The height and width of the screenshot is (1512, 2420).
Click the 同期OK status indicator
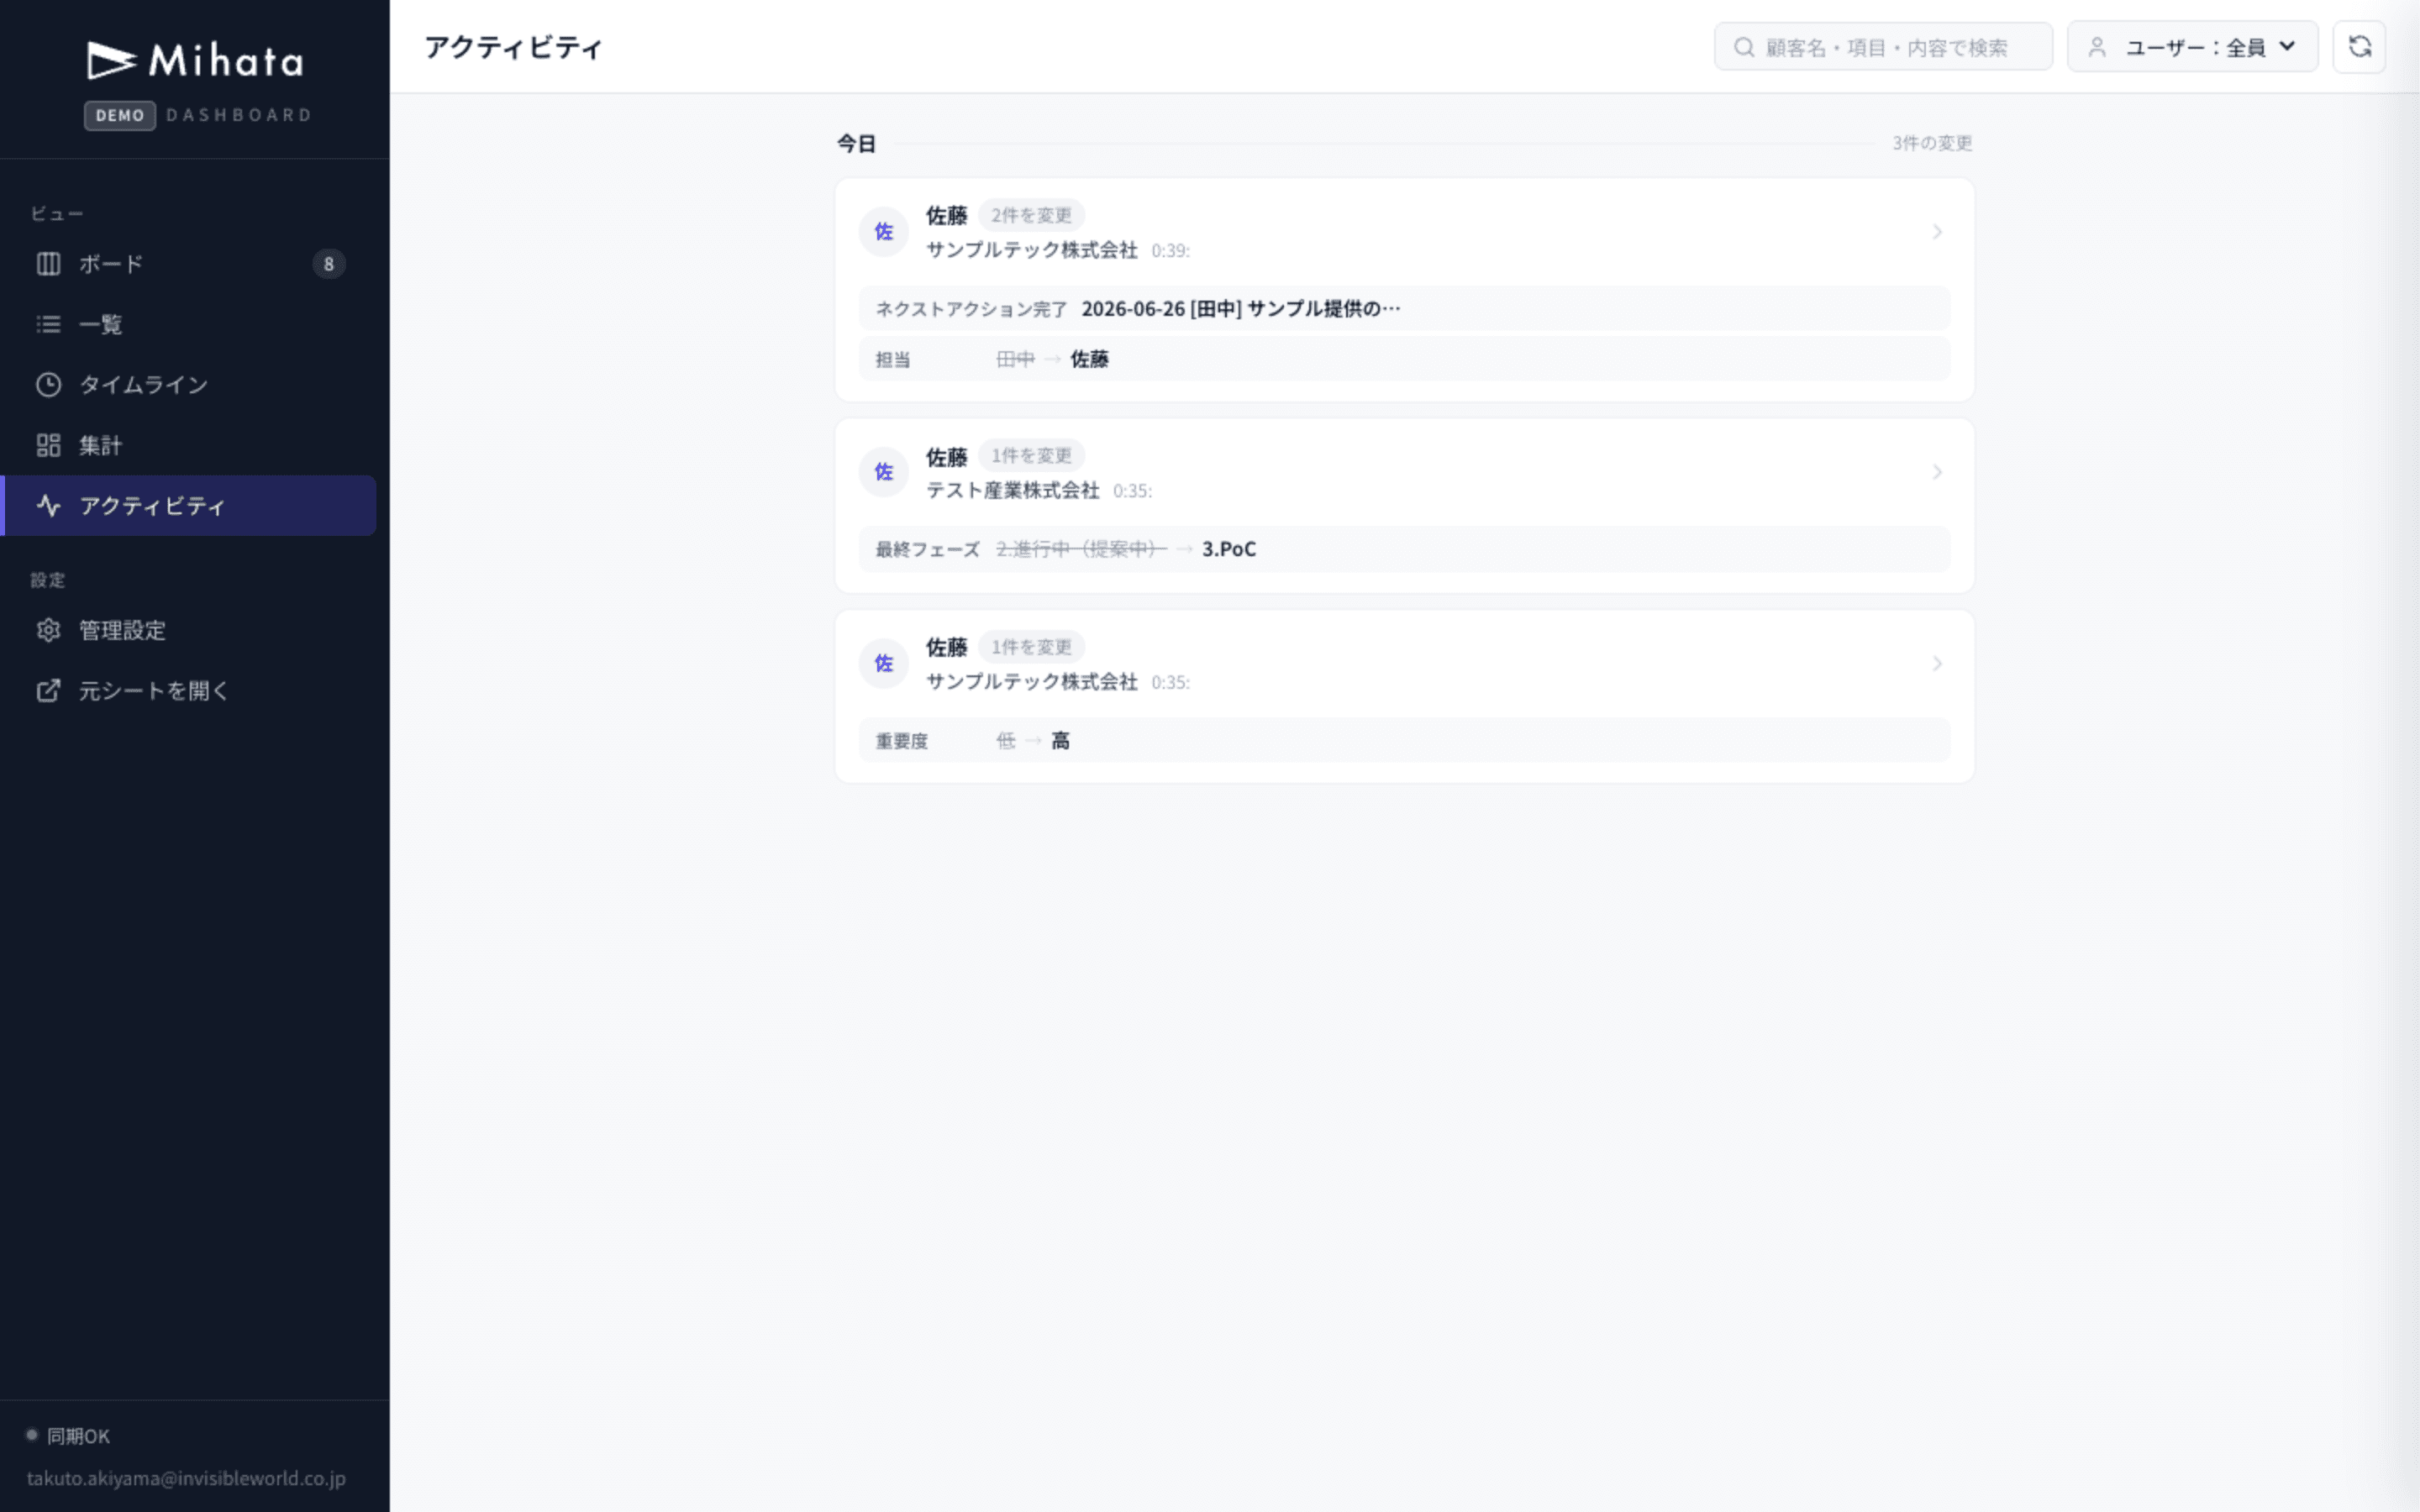tap(68, 1436)
